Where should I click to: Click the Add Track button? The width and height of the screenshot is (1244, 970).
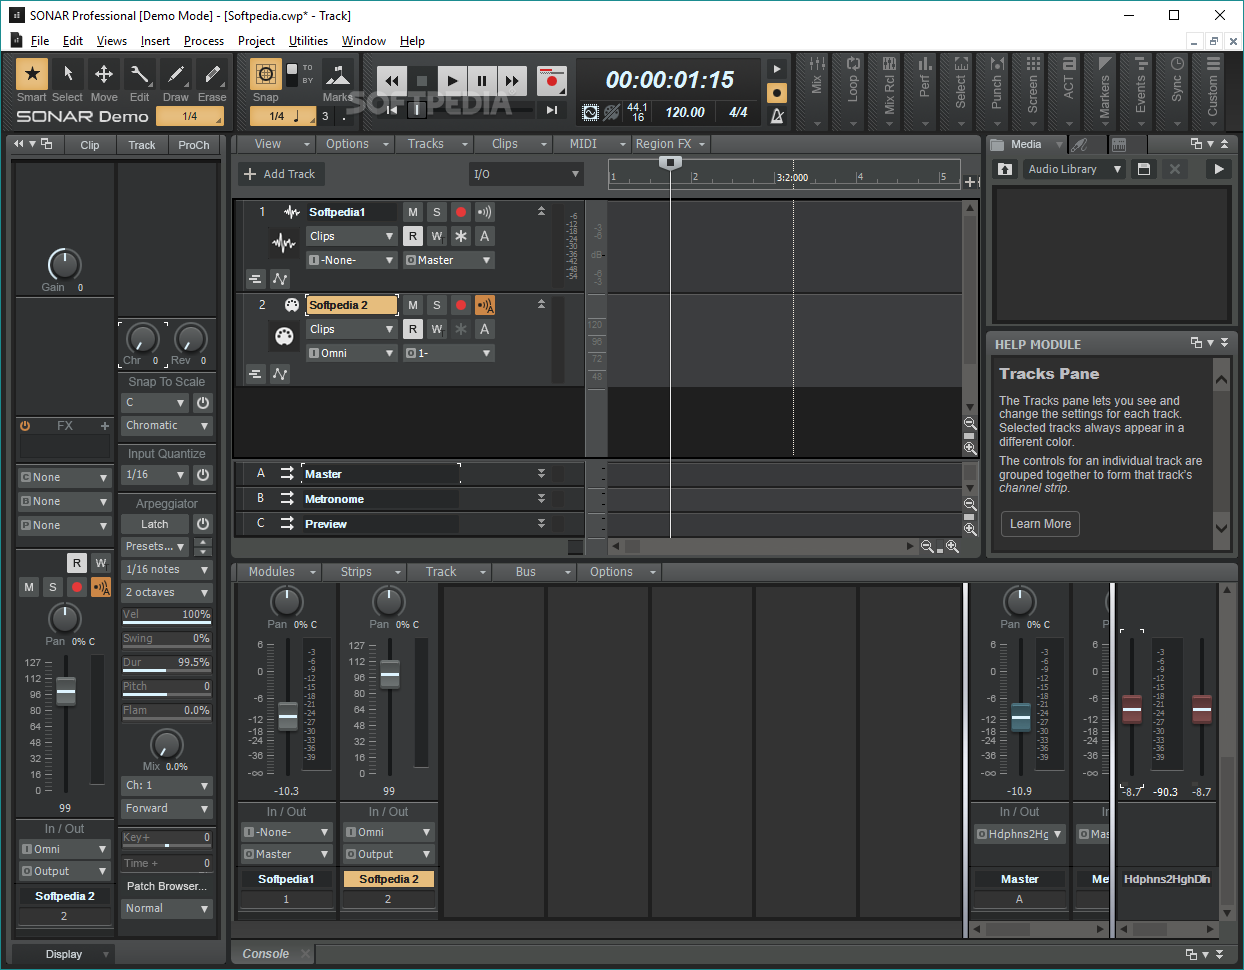point(280,174)
